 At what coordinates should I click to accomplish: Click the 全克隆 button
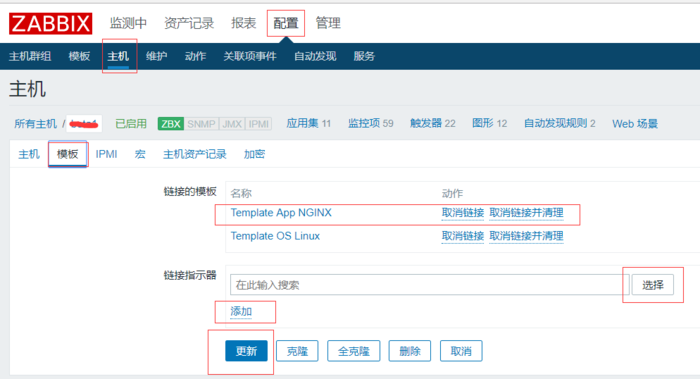pyautogui.click(x=354, y=351)
